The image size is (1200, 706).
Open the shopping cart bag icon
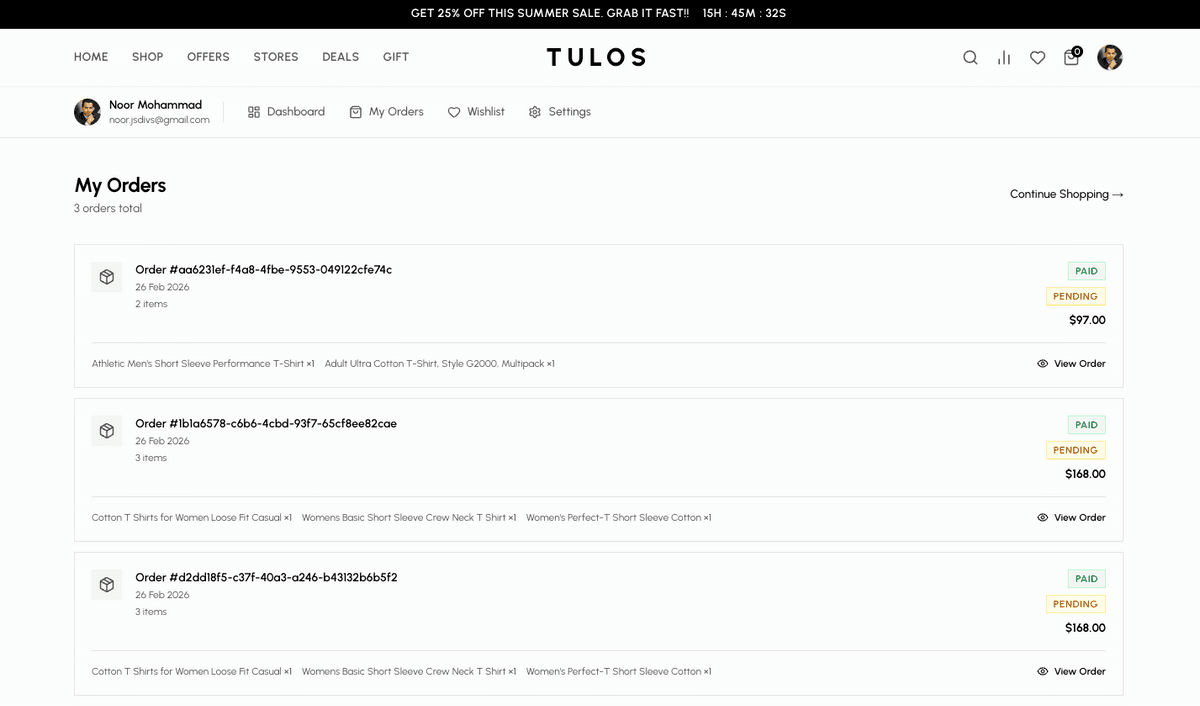1071,58
